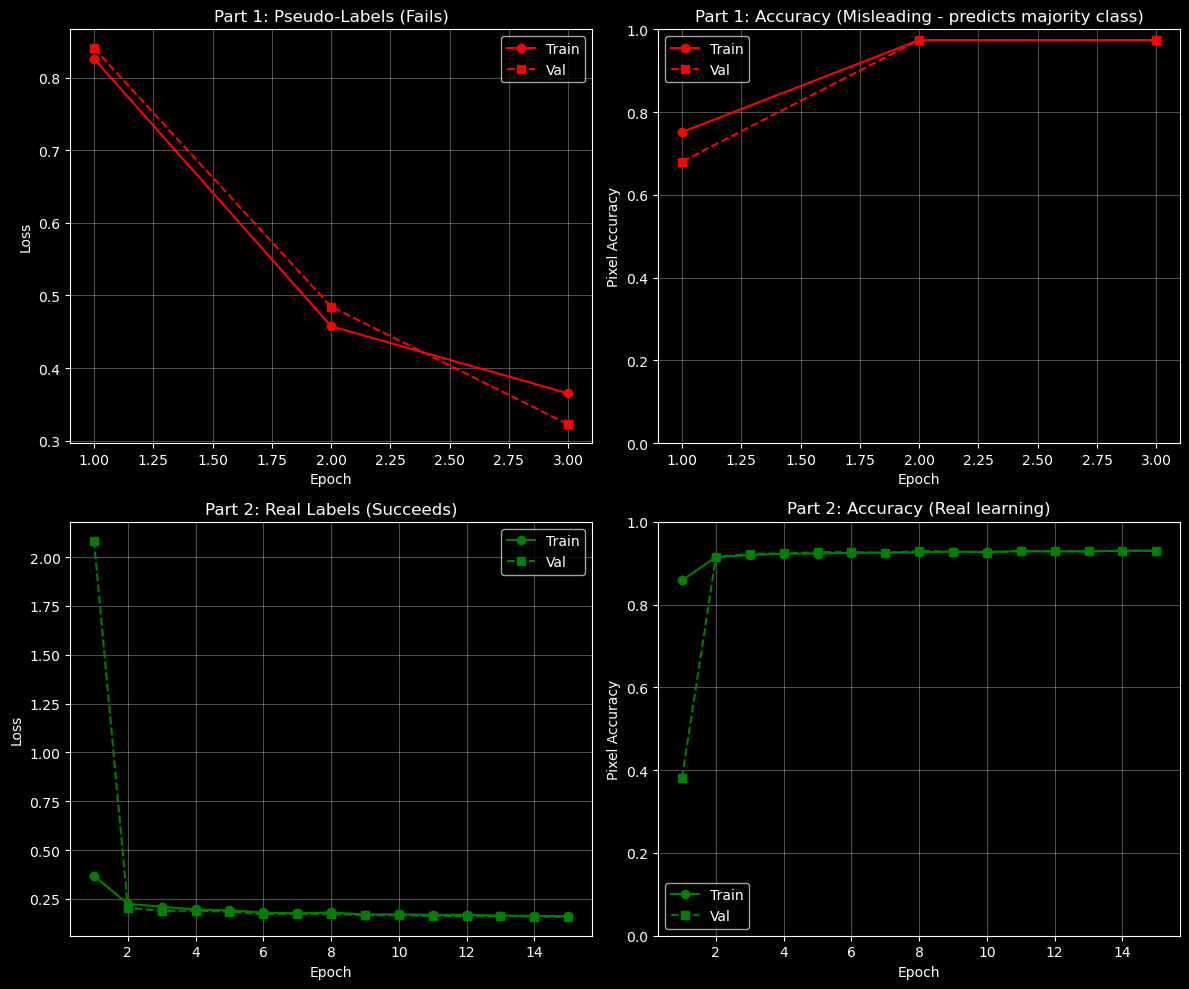This screenshot has width=1189, height=989.
Task: Click Train accuracy point at epoch 1 in Part 1 Accuracy
Action: point(682,132)
